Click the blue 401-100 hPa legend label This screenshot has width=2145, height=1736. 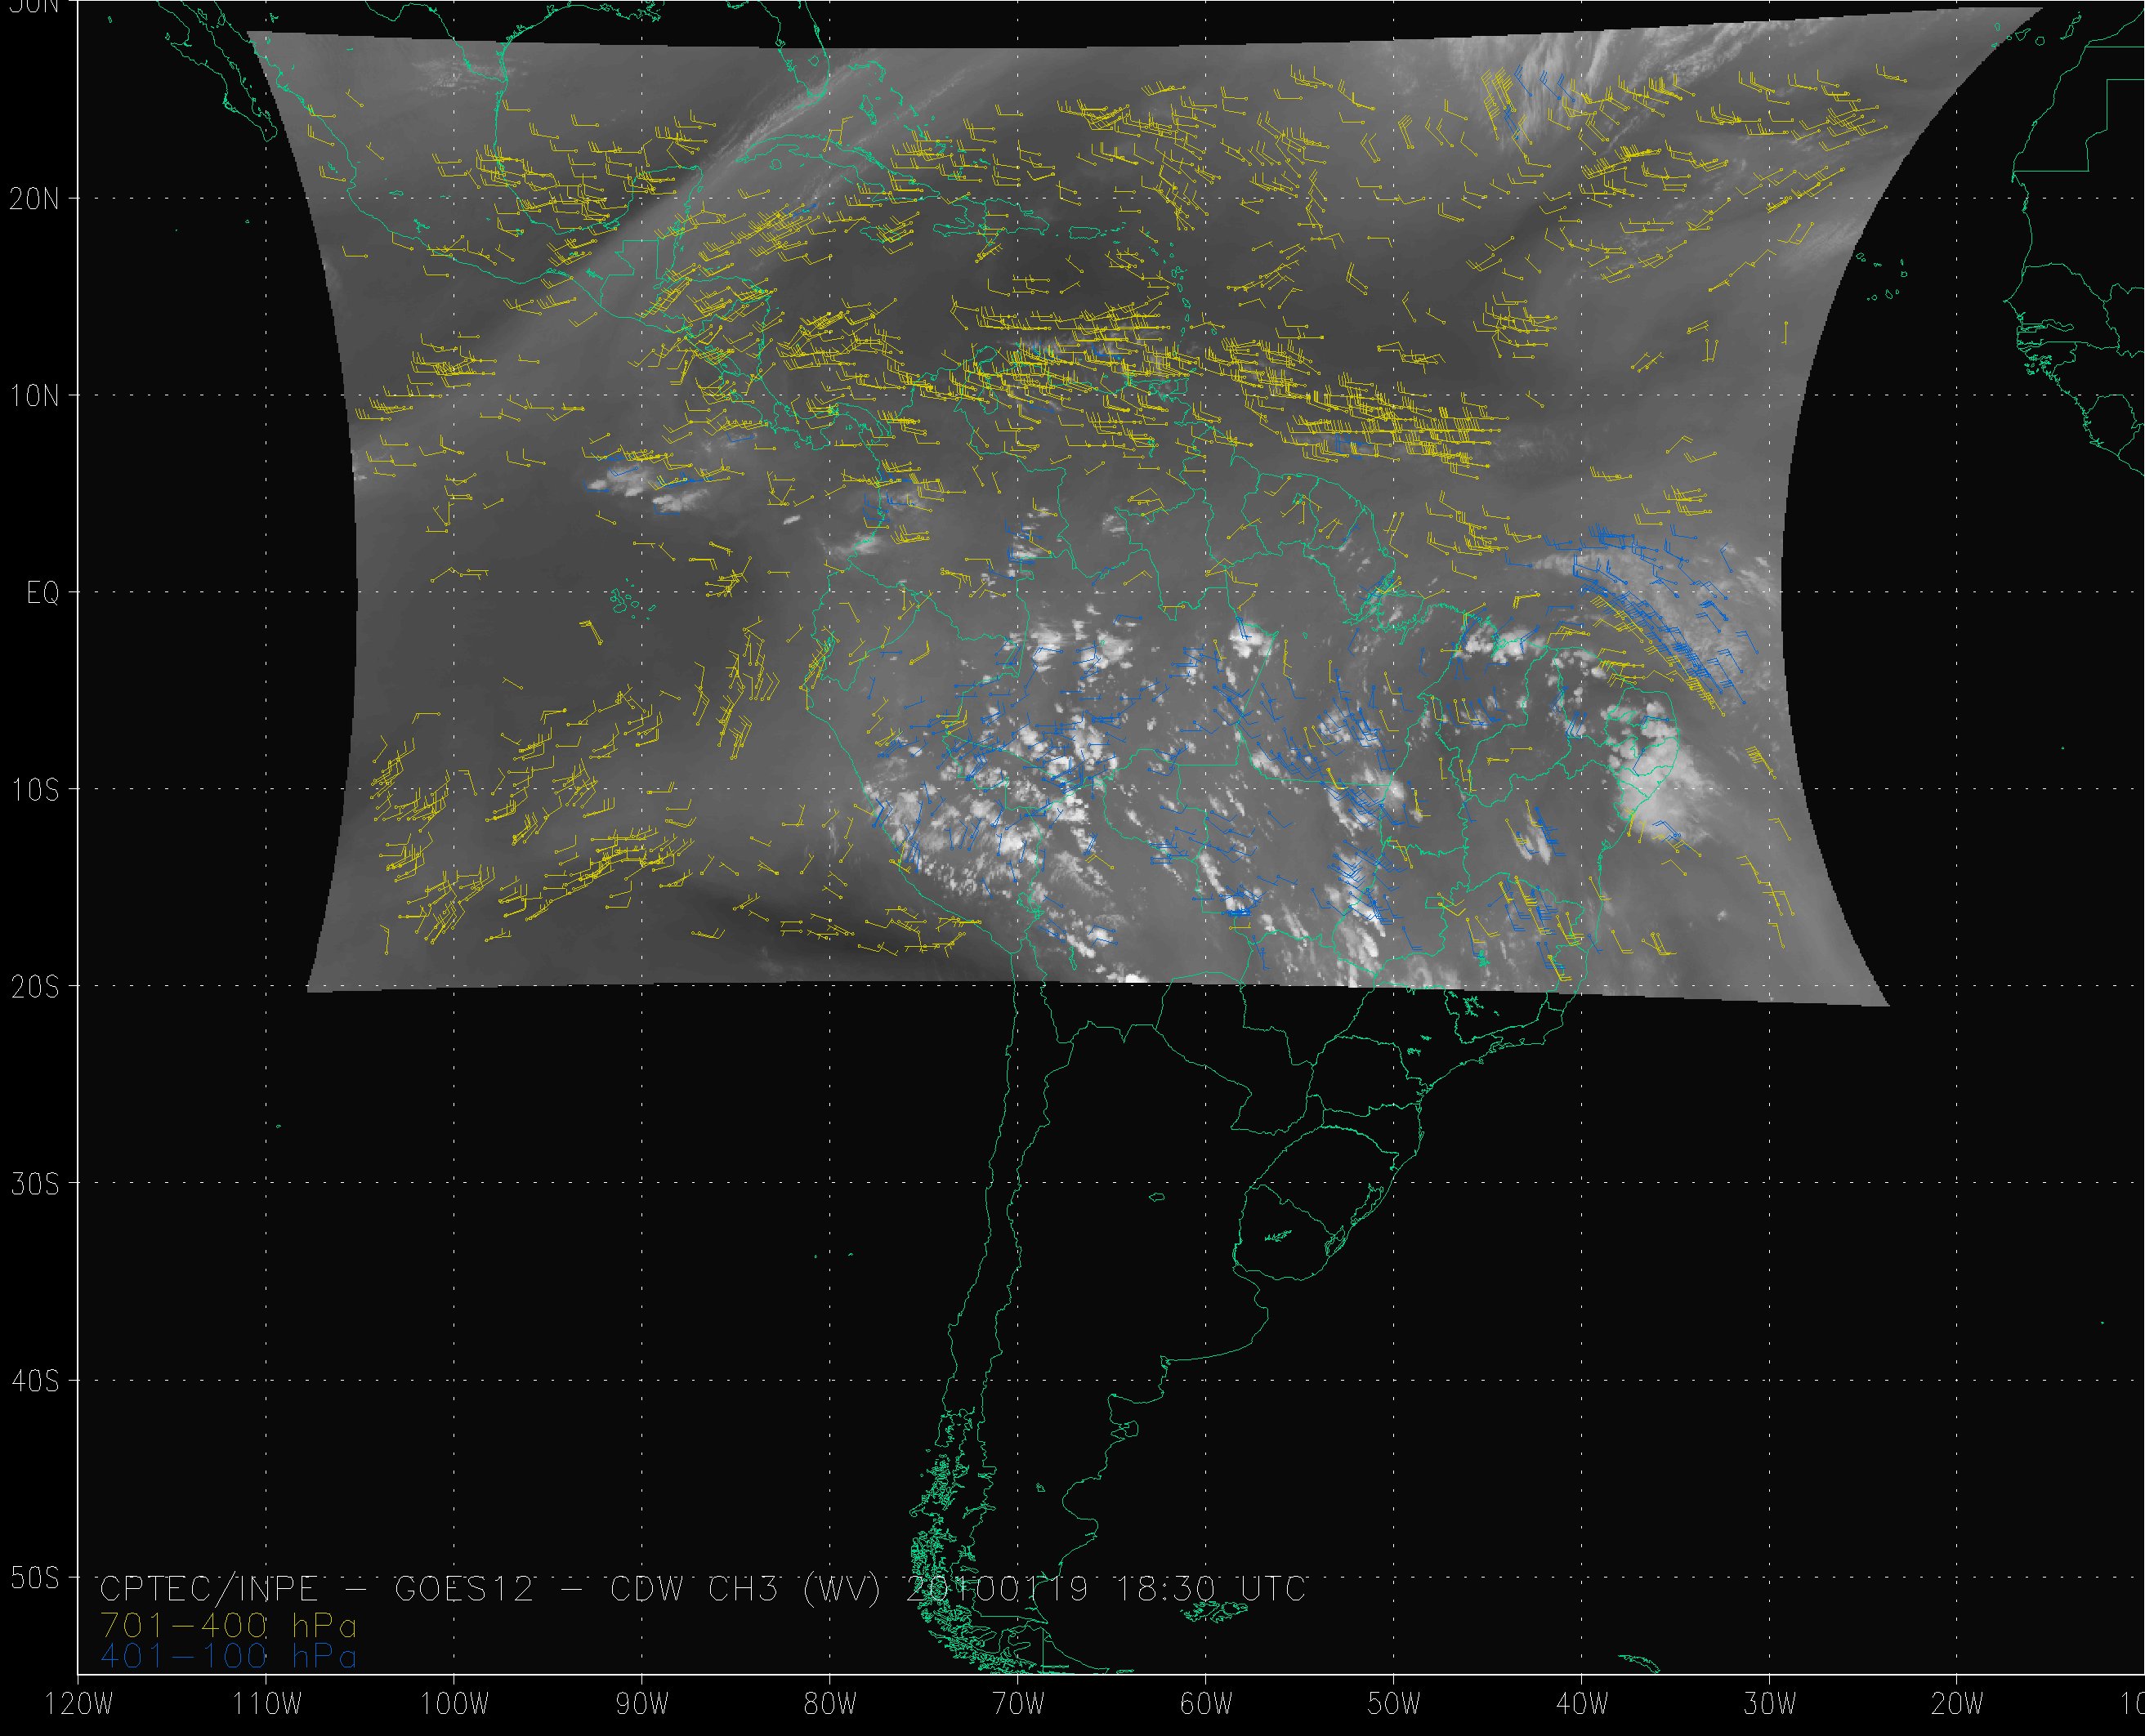click(x=228, y=1657)
